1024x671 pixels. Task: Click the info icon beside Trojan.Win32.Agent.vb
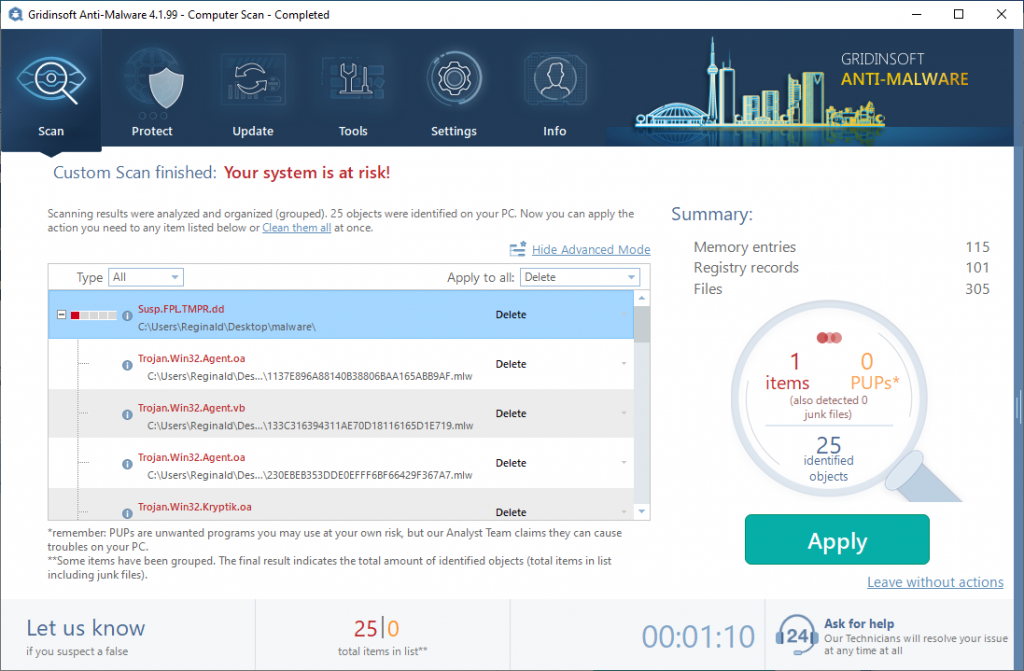coord(126,414)
